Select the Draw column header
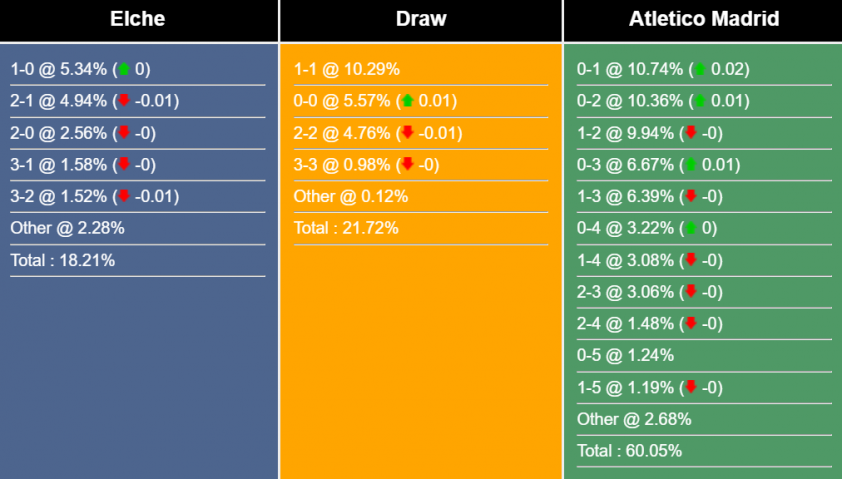The width and height of the screenshot is (842, 479). point(421,19)
